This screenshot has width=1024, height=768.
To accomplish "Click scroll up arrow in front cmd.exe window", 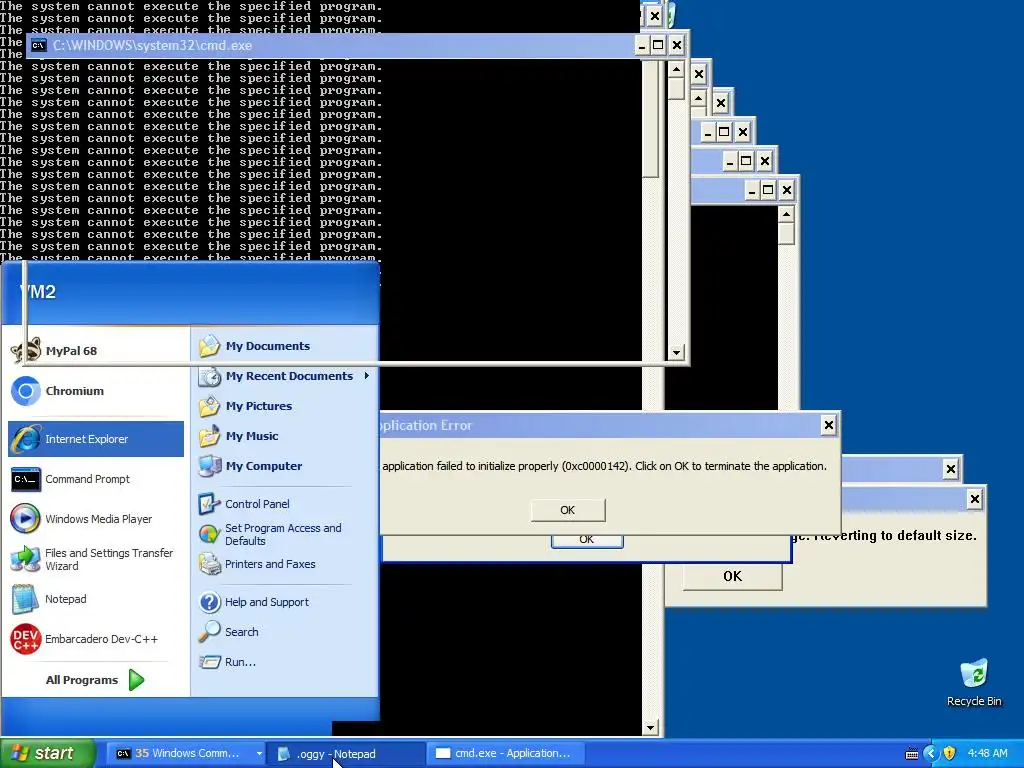I will pos(676,69).
